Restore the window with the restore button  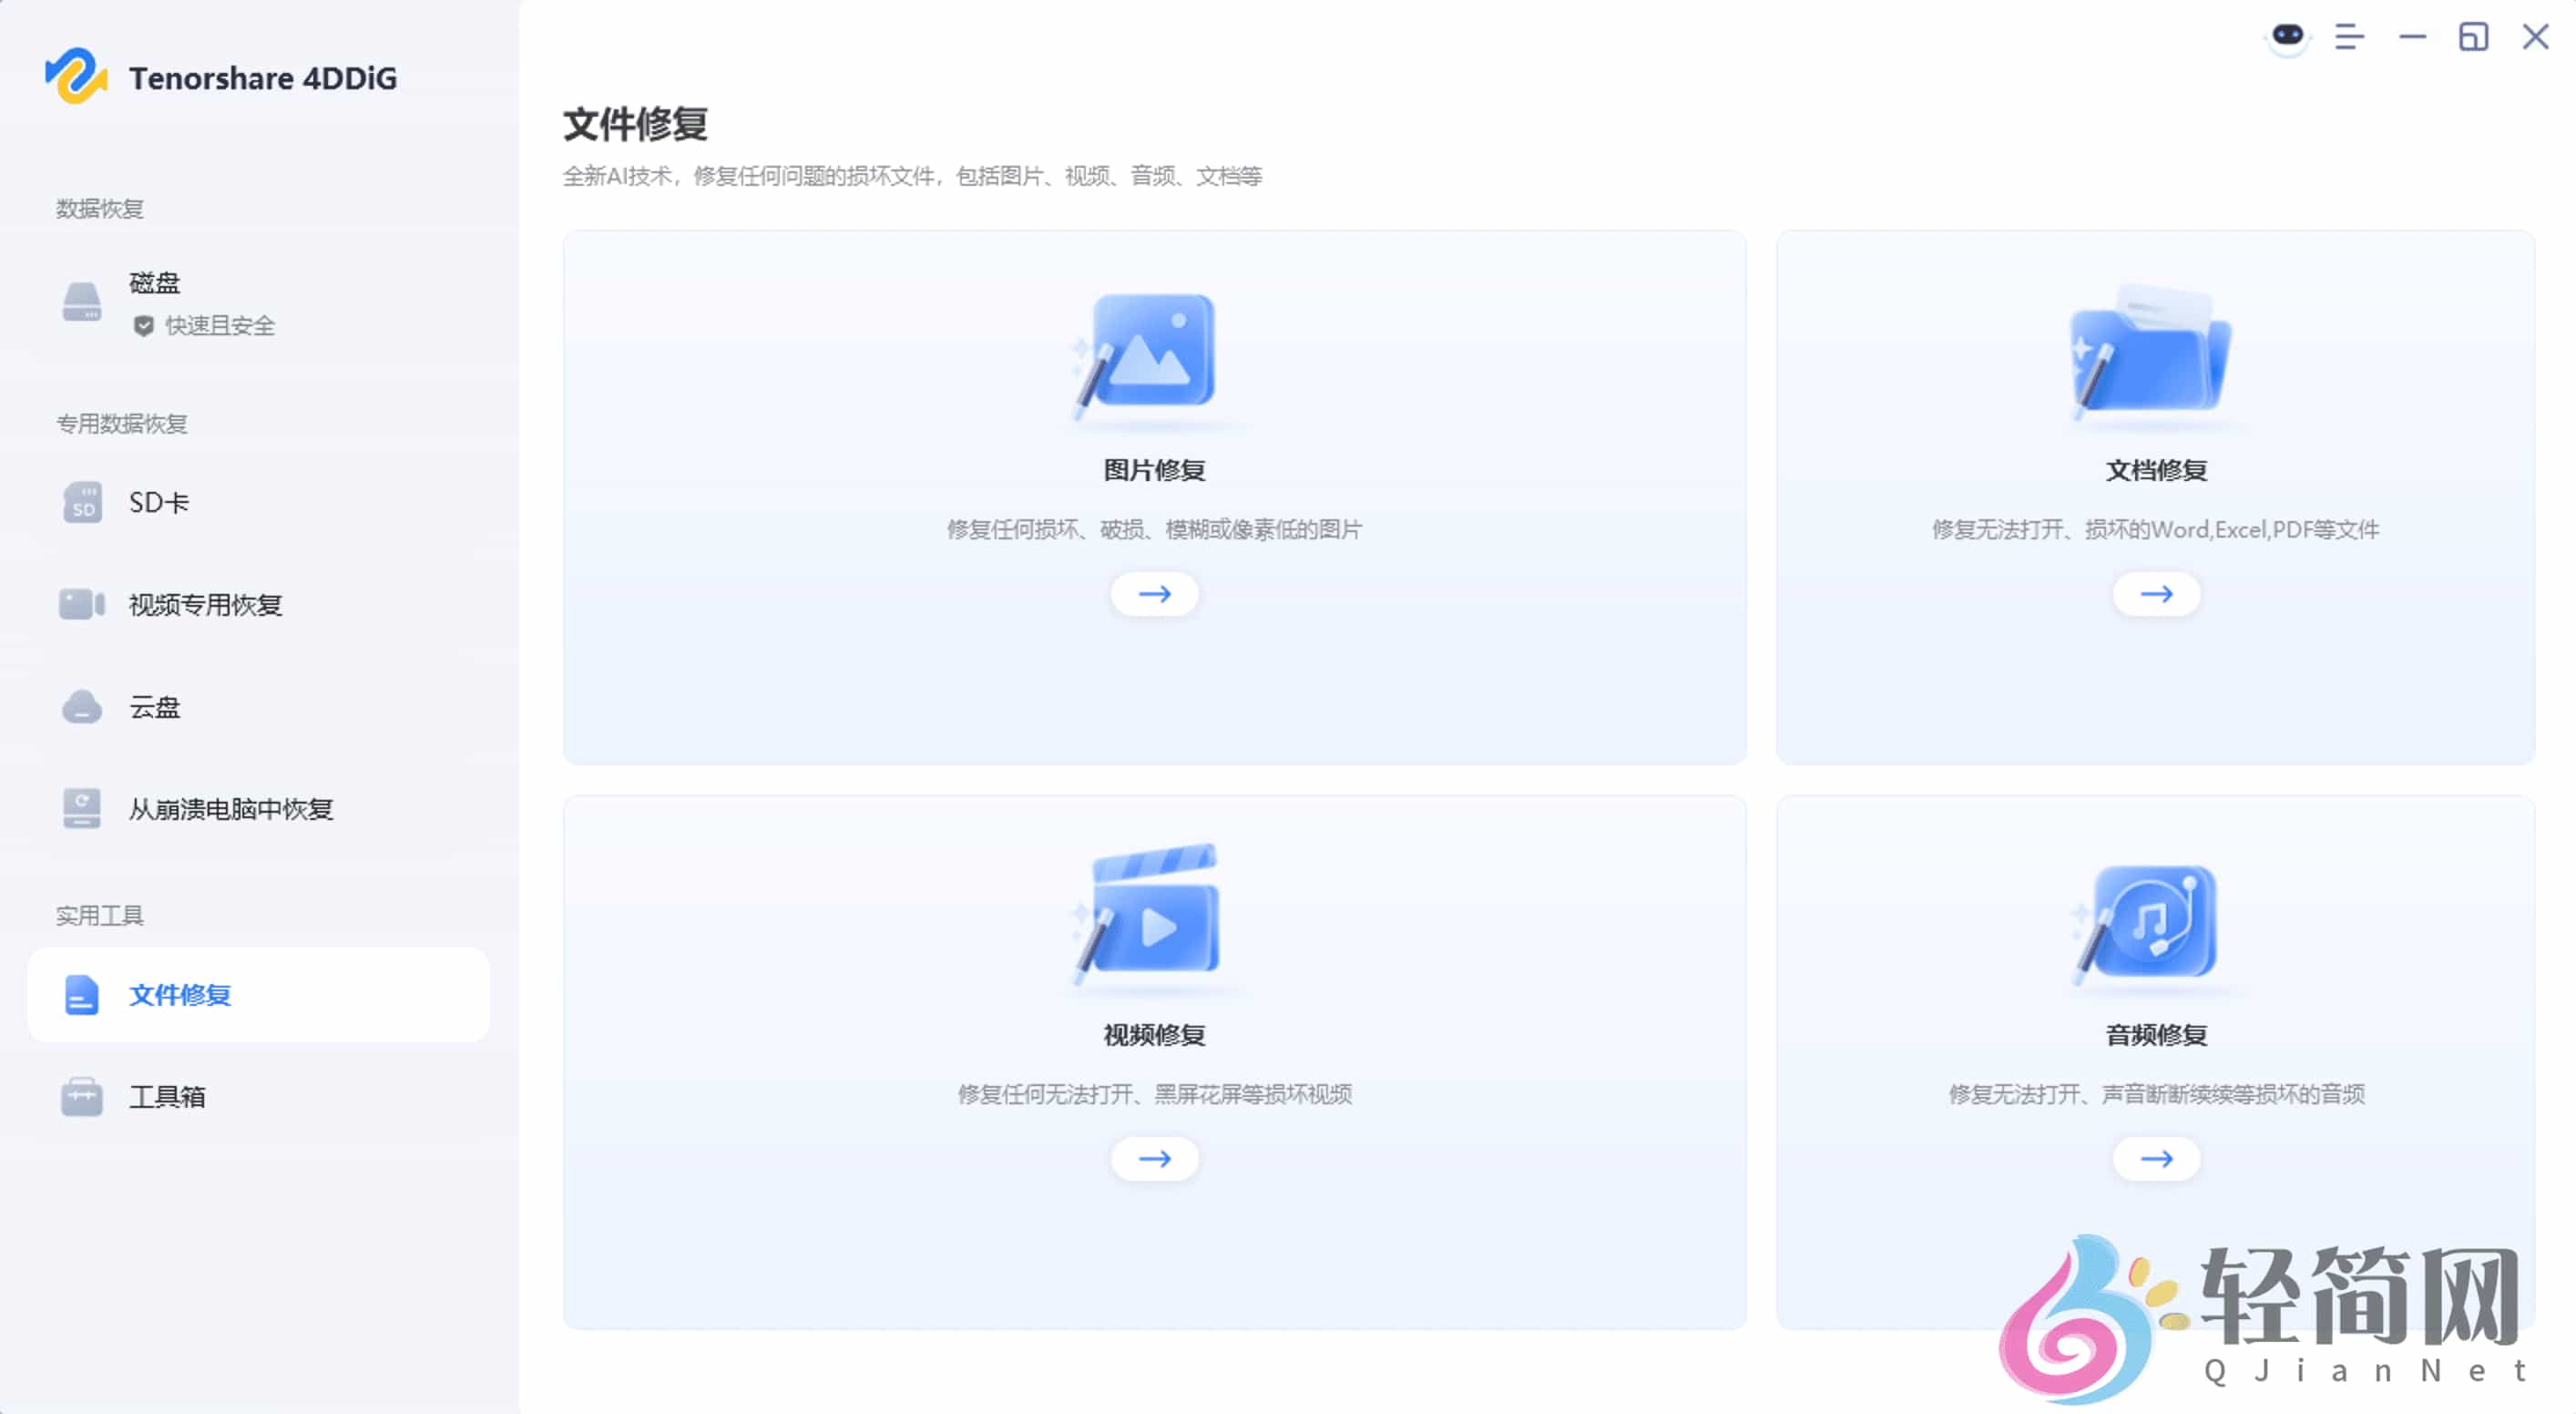click(2473, 37)
